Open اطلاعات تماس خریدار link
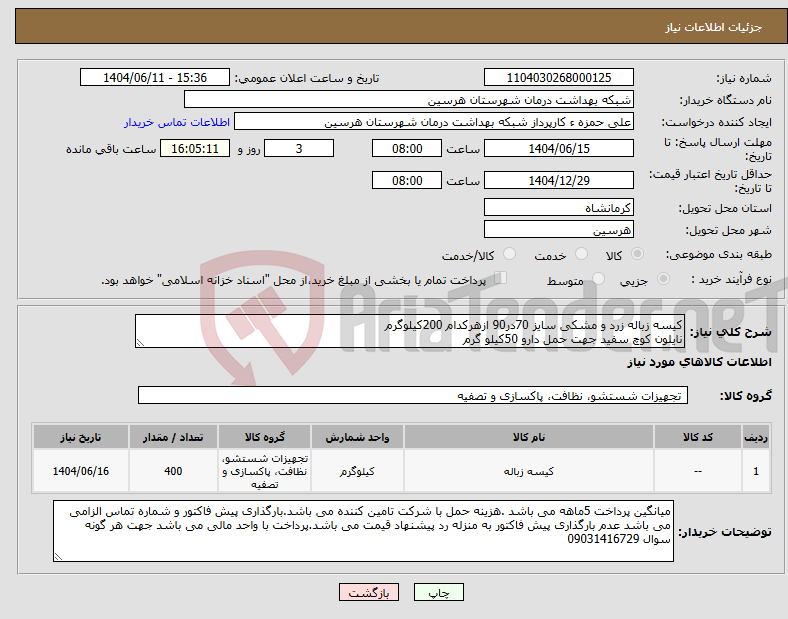Image resolution: width=788 pixels, height=619 pixels. 177,122
